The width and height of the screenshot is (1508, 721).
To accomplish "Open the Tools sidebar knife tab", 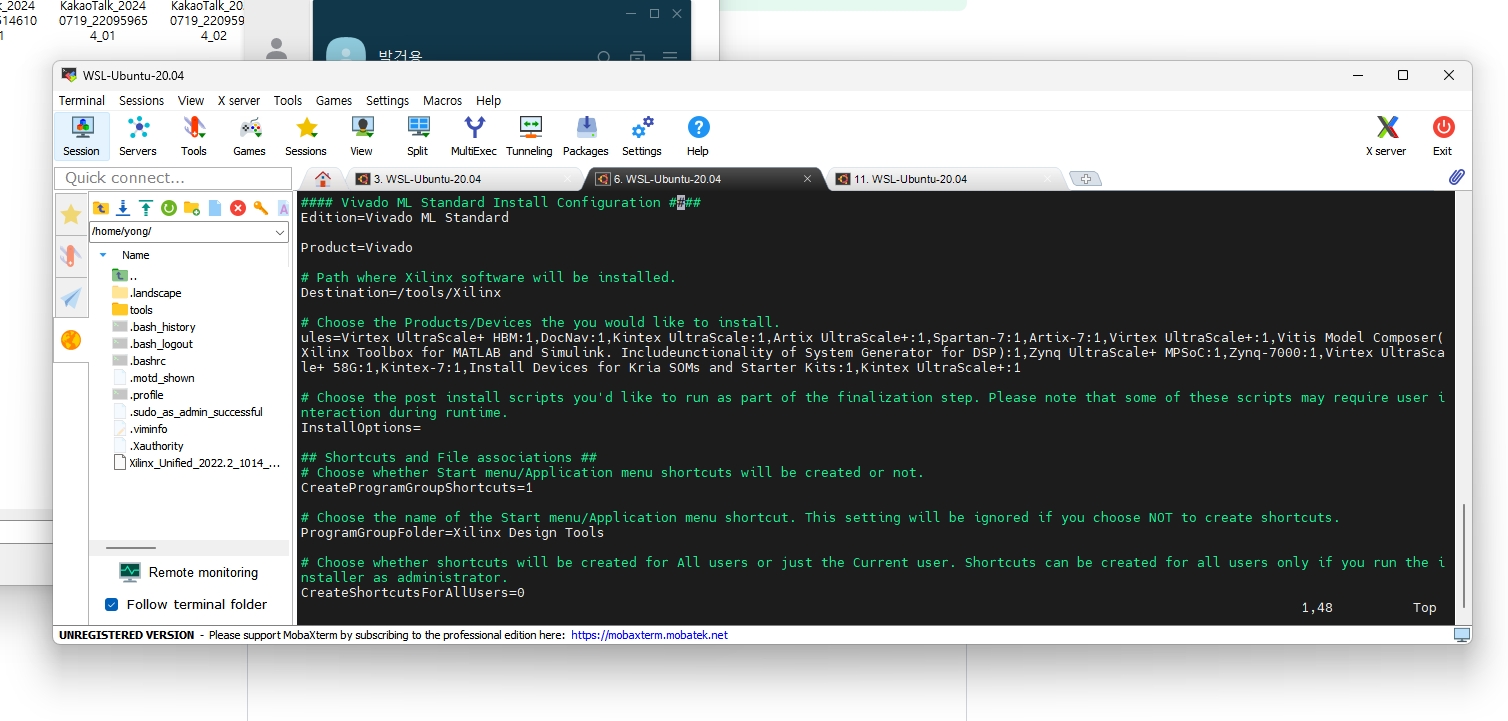I will click(71, 256).
